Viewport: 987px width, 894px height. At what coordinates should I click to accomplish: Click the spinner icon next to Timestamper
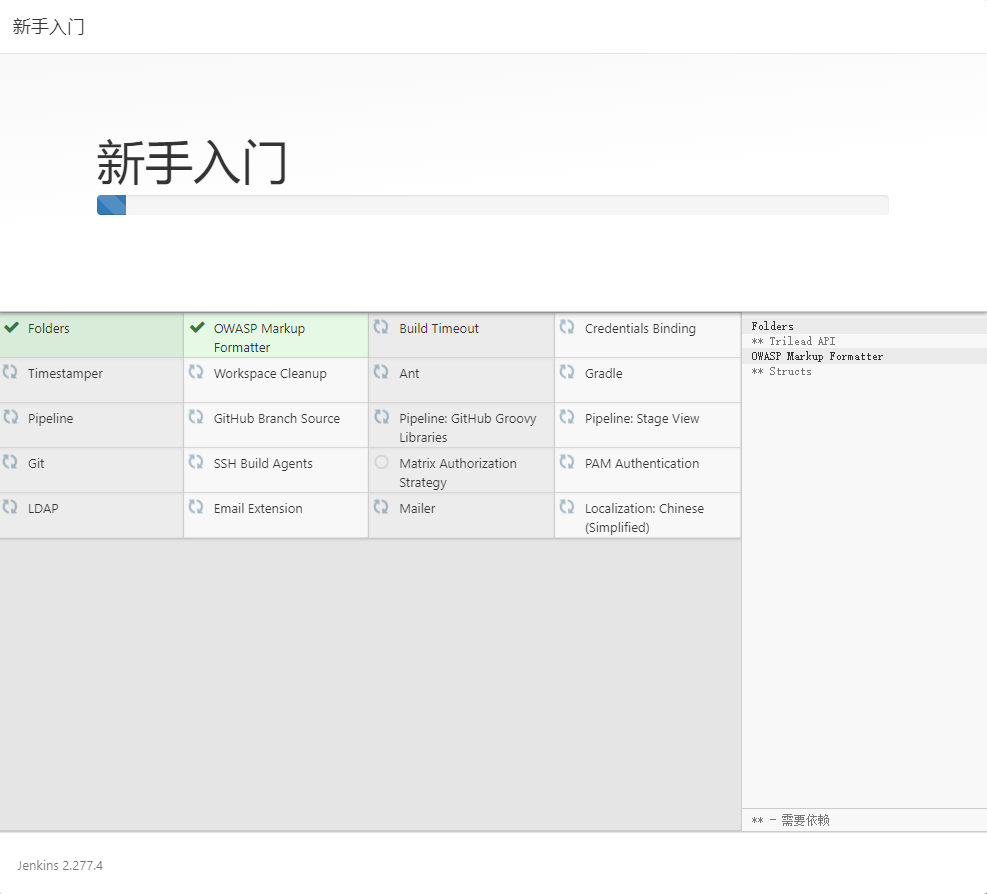[x=13, y=372]
